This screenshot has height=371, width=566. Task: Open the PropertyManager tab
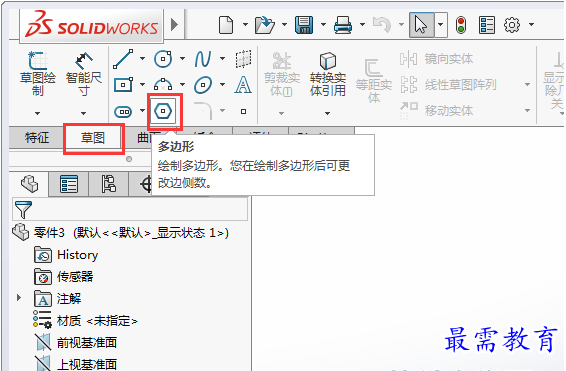coord(69,184)
